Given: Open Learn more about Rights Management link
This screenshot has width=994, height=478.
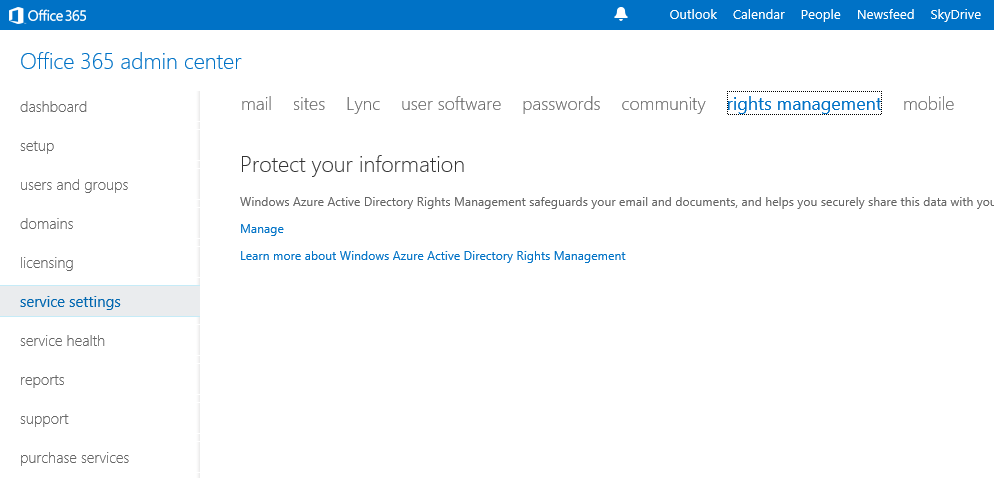Looking at the screenshot, I should pyautogui.click(x=432, y=256).
